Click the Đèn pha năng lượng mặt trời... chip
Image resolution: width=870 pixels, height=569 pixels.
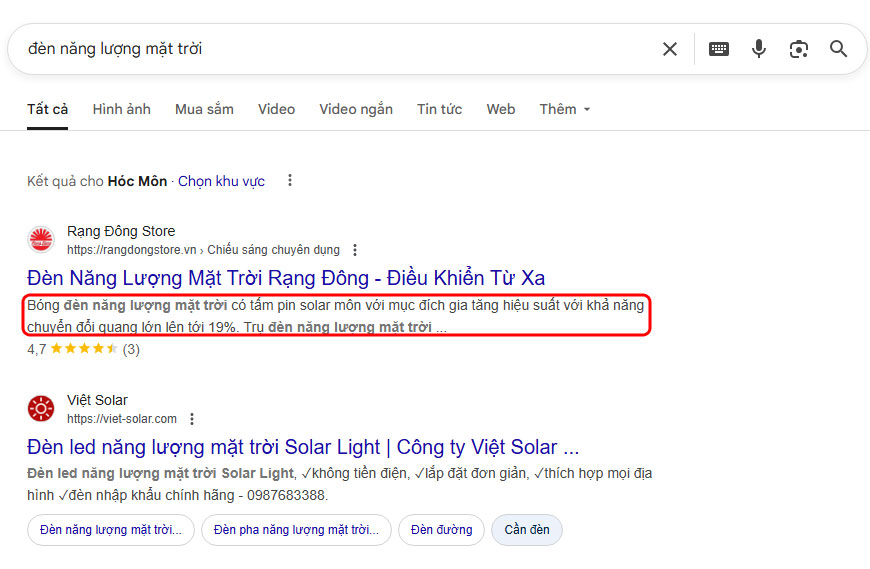(x=296, y=530)
